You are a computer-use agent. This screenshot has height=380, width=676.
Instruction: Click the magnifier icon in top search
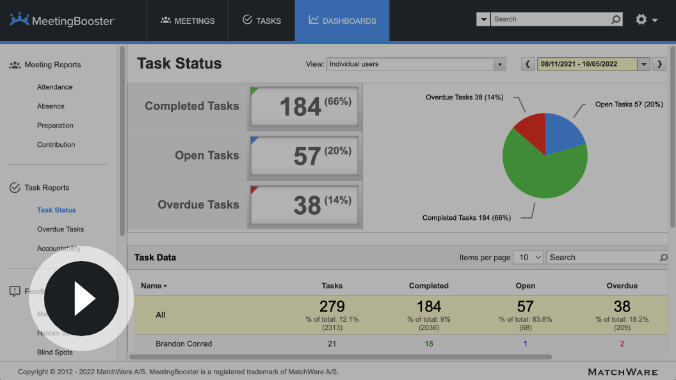pos(616,19)
